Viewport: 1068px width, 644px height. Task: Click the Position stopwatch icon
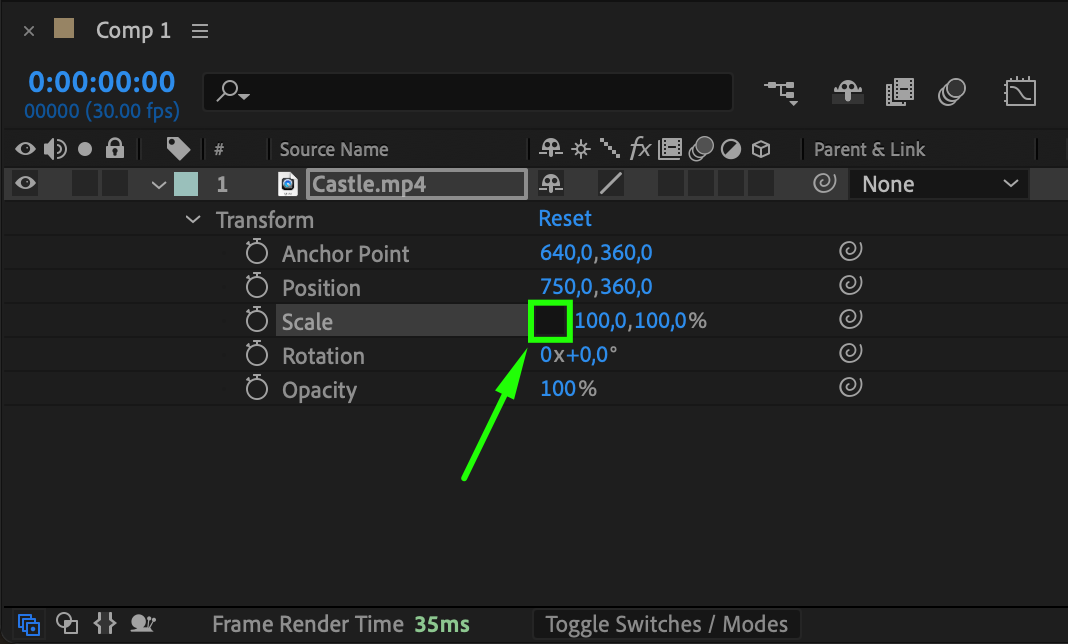(x=257, y=287)
